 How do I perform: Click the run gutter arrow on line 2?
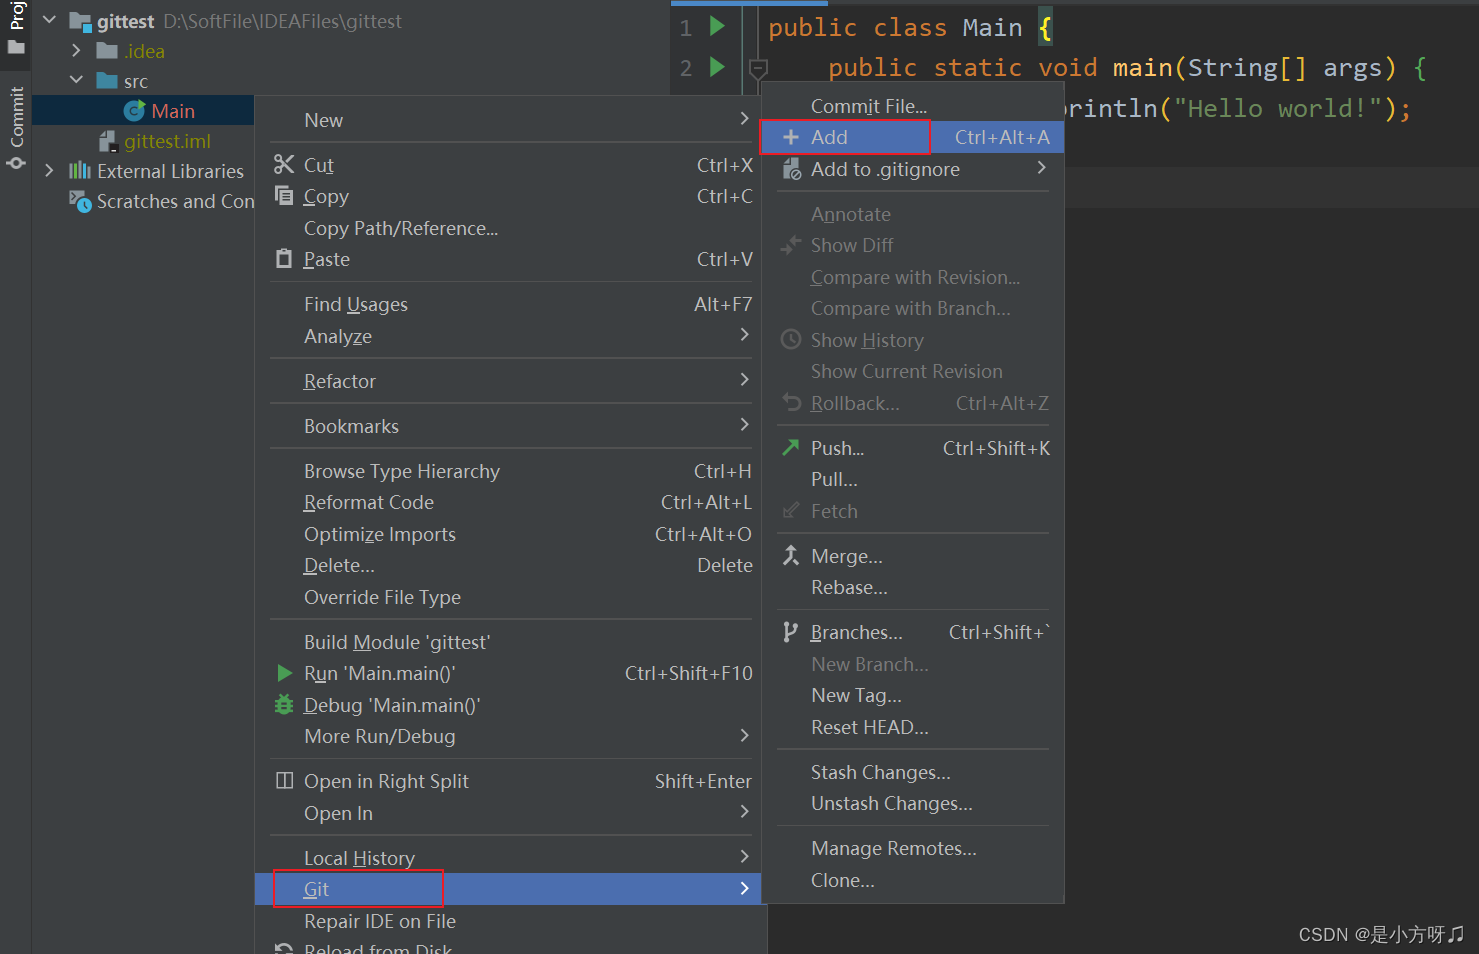coord(717,67)
